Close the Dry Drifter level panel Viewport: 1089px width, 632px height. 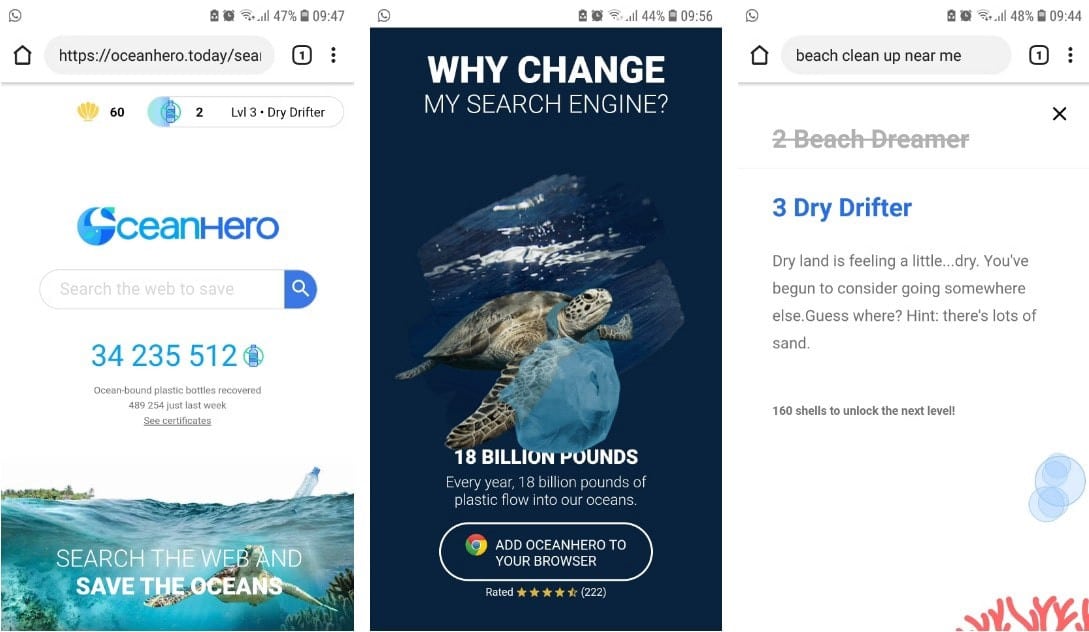click(1059, 113)
